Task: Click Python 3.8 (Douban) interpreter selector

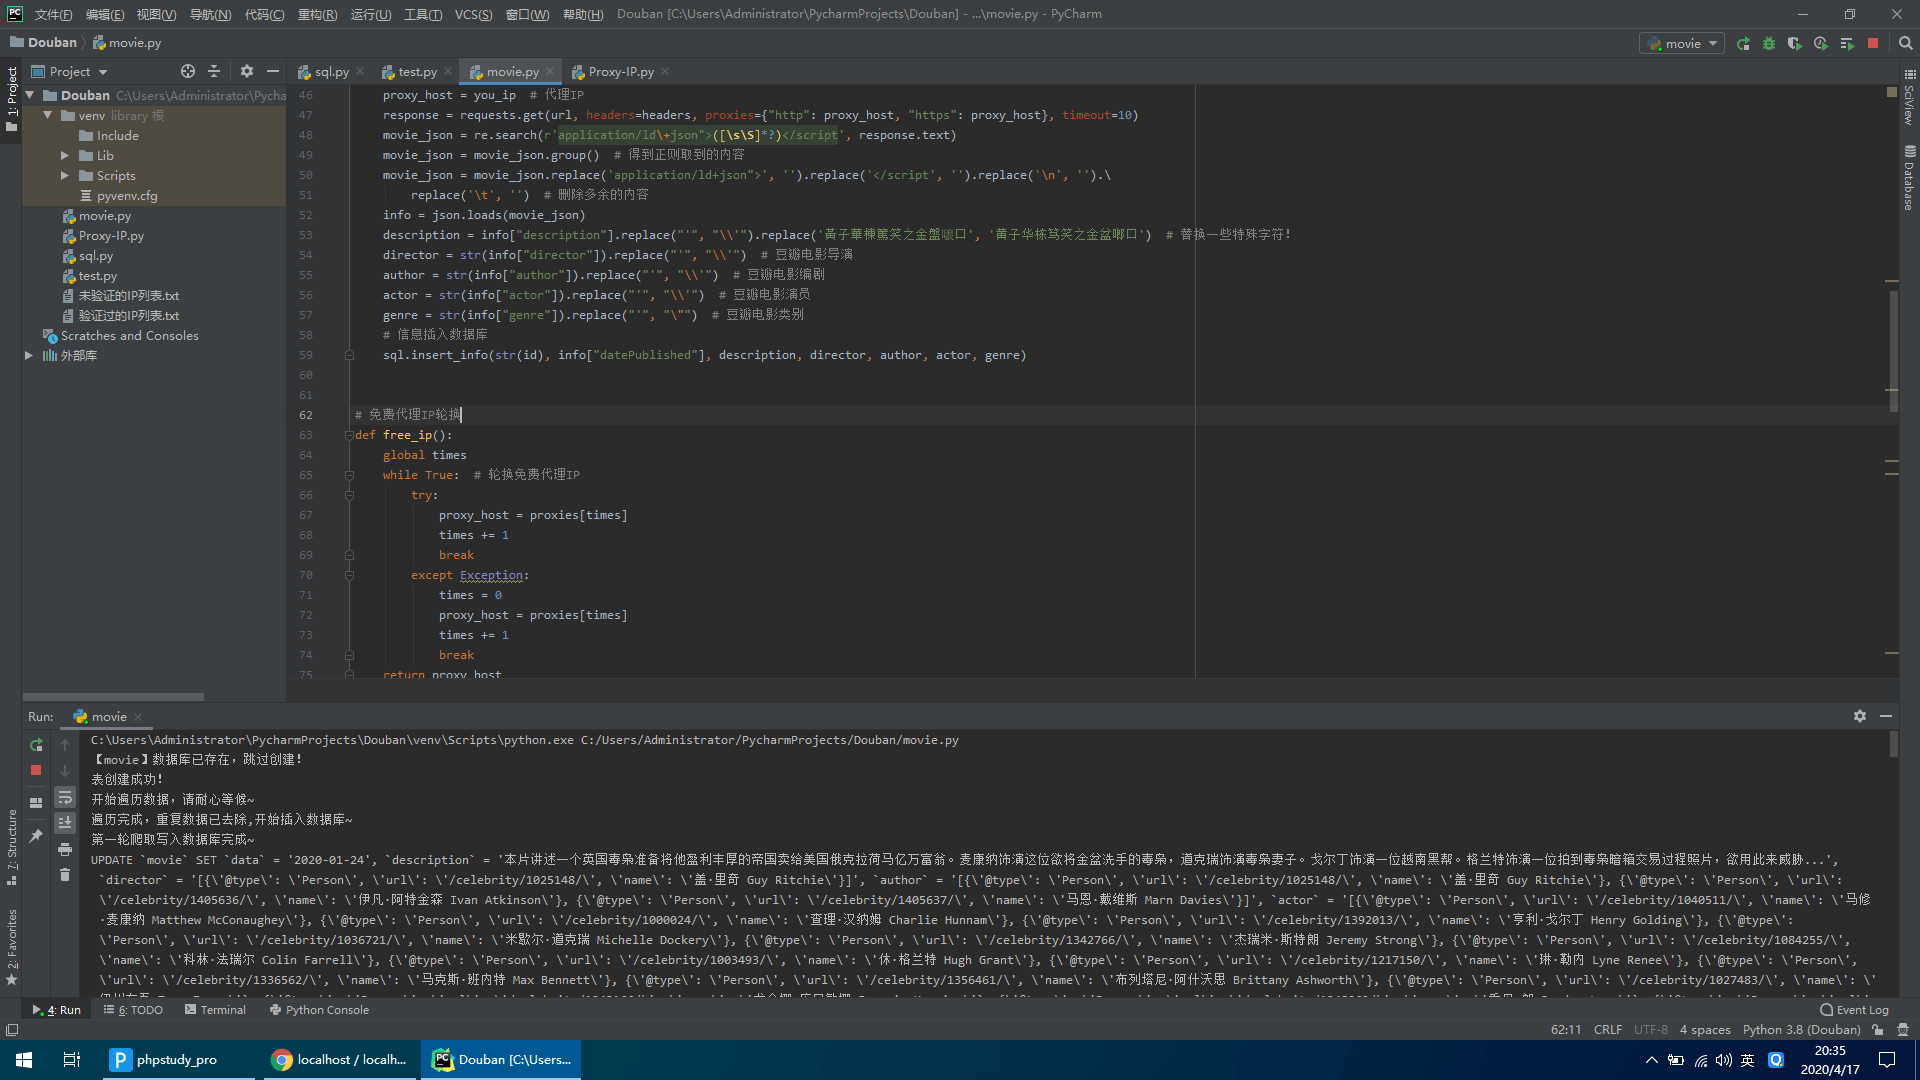Action: tap(1801, 1030)
